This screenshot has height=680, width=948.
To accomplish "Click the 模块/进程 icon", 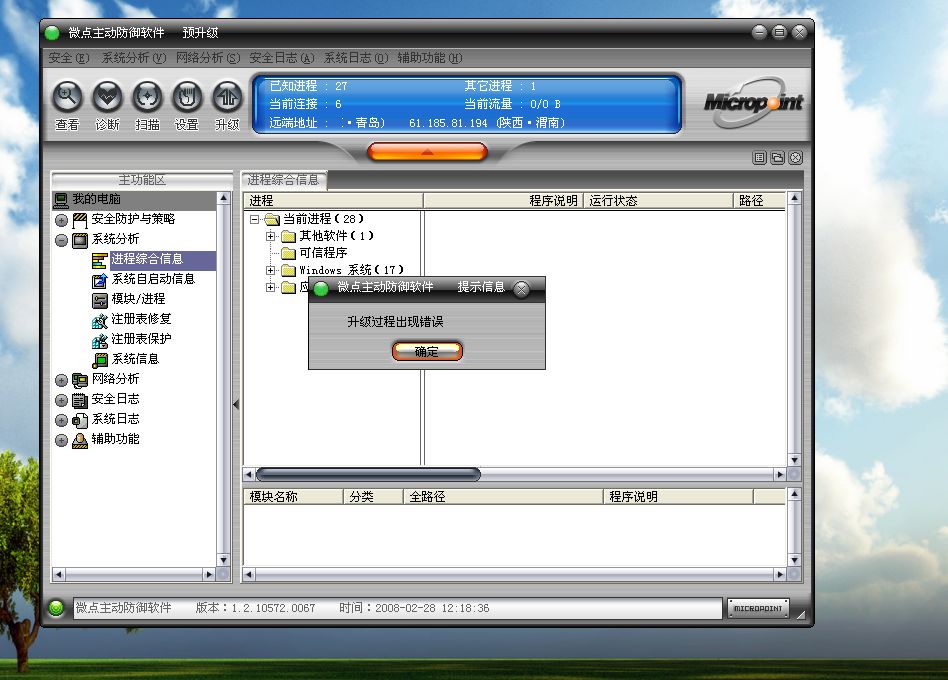I will pyautogui.click(x=100, y=300).
